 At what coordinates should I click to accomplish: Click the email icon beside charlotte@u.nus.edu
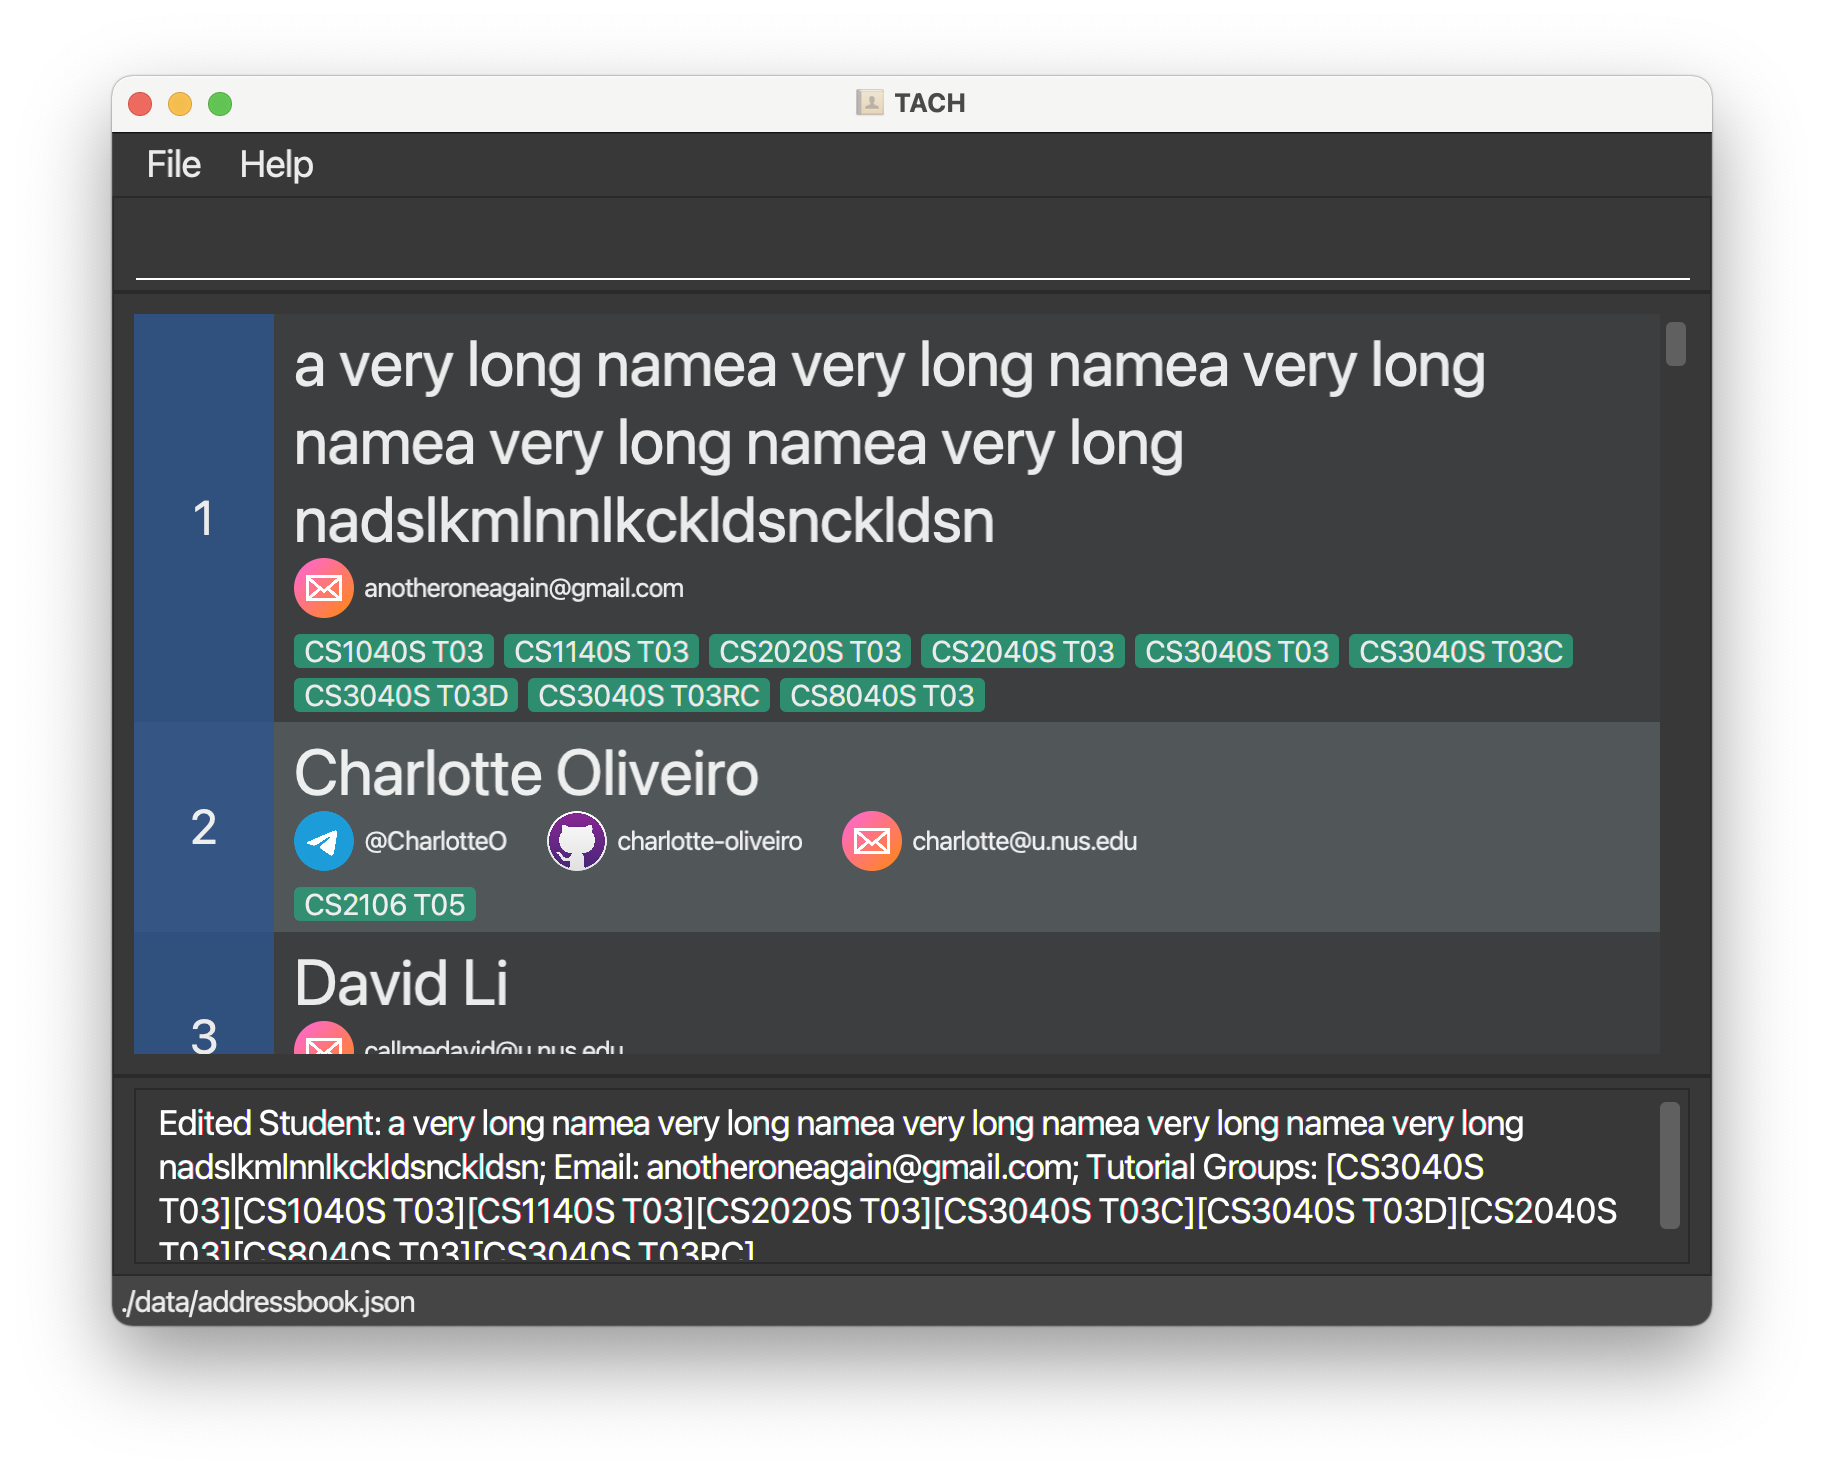(871, 841)
